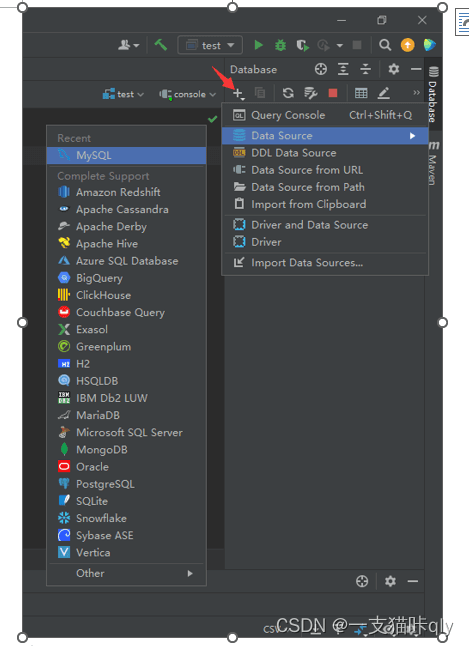Screen dimensions: 469x646
Task: Select BigQuery data source
Action: click(x=127, y=278)
